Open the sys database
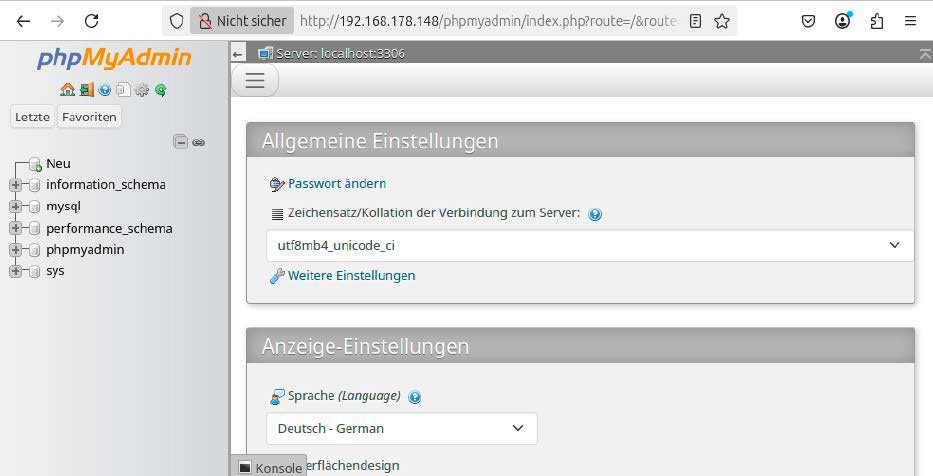Image resolution: width=933 pixels, height=476 pixels. click(55, 271)
